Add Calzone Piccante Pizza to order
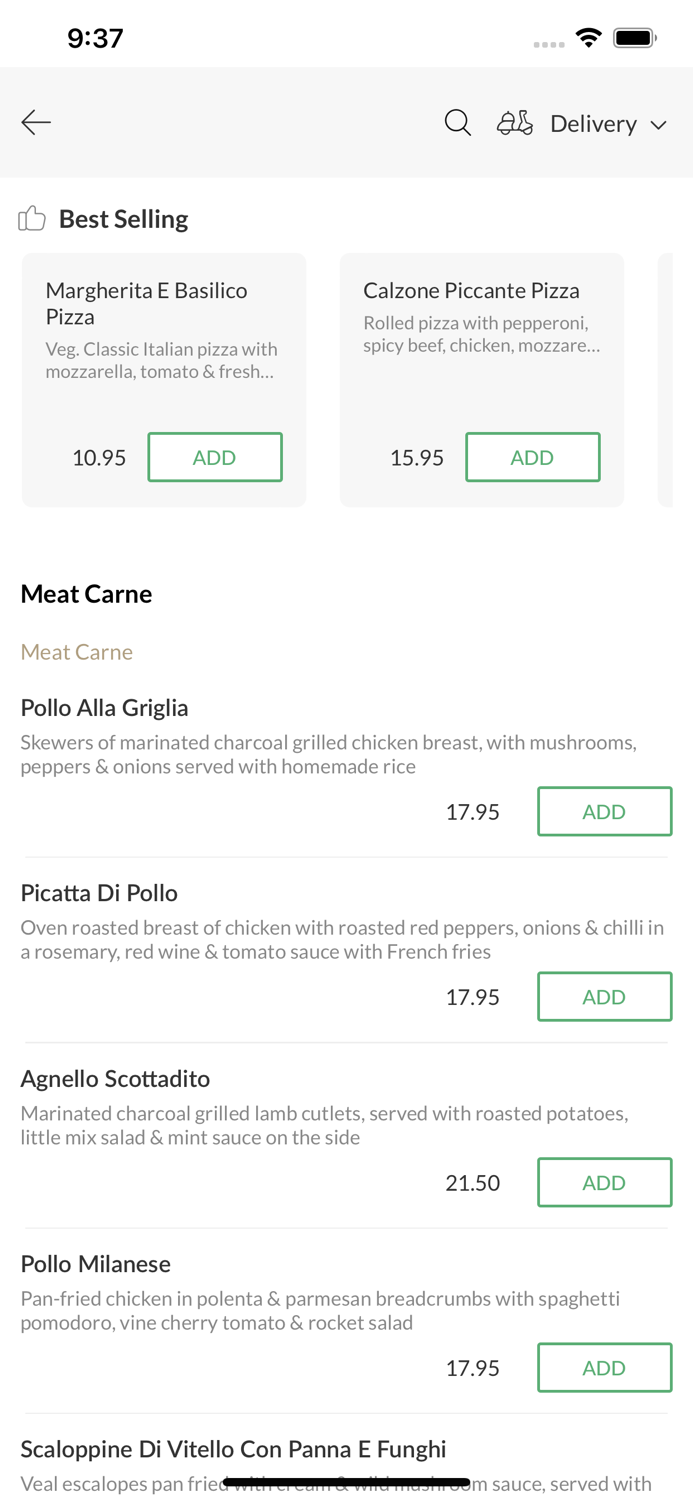Image resolution: width=693 pixels, height=1500 pixels. click(532, 457)
